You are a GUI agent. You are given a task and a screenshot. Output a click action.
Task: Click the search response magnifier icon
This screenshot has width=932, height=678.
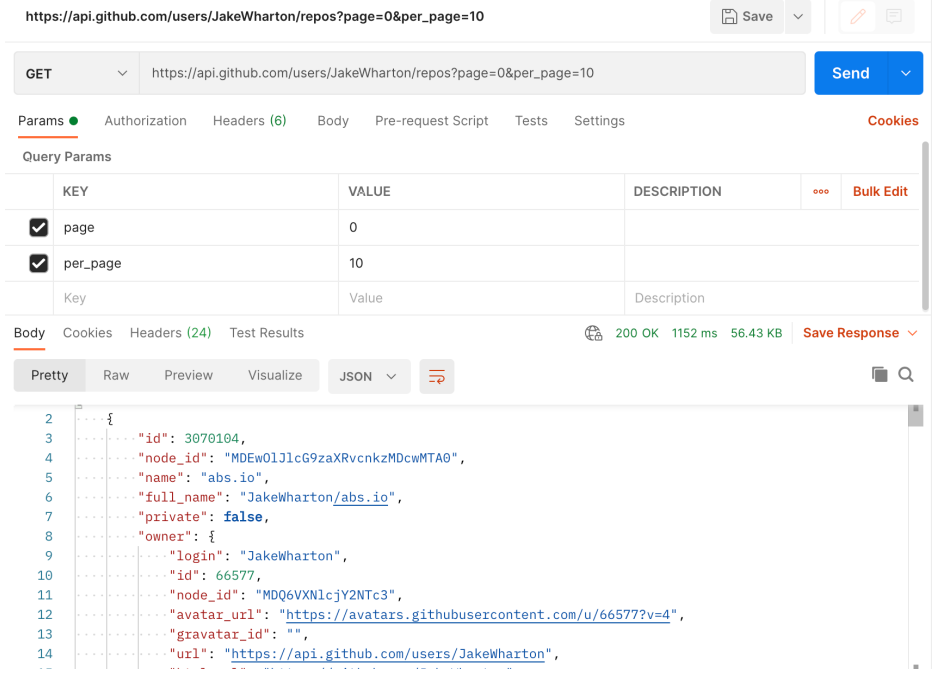(x=906, y=374)
